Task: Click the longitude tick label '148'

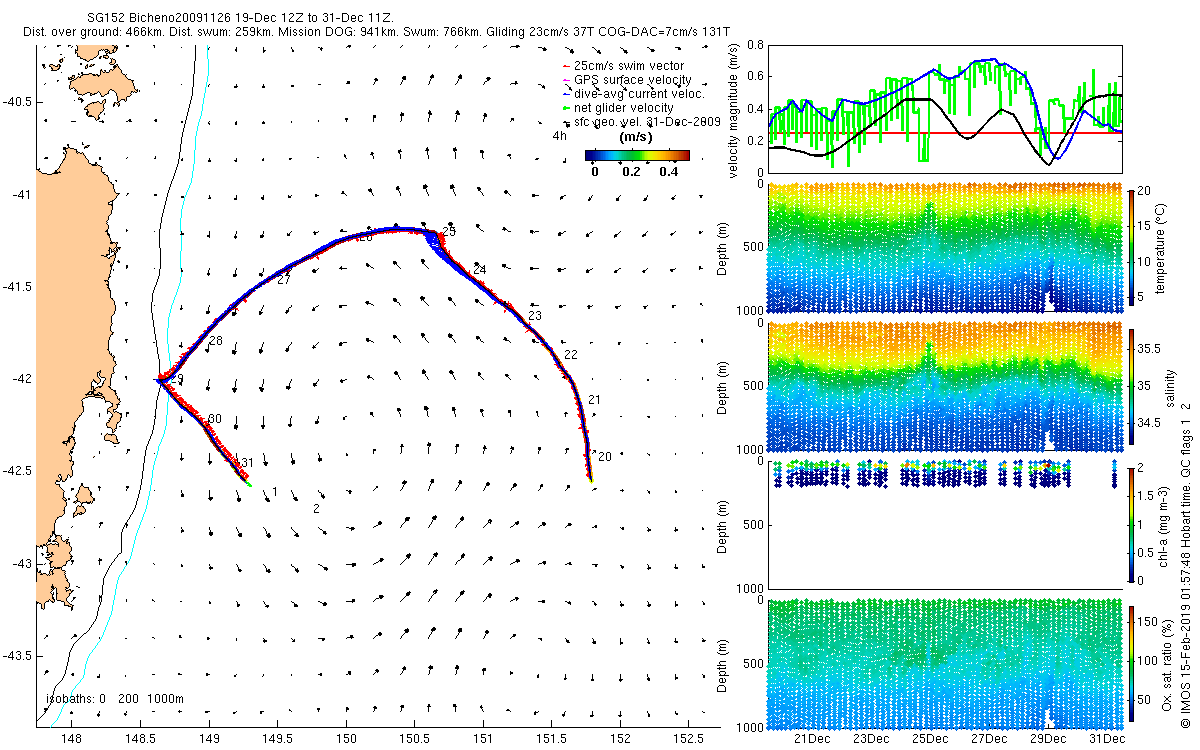Action: (72, 739)
